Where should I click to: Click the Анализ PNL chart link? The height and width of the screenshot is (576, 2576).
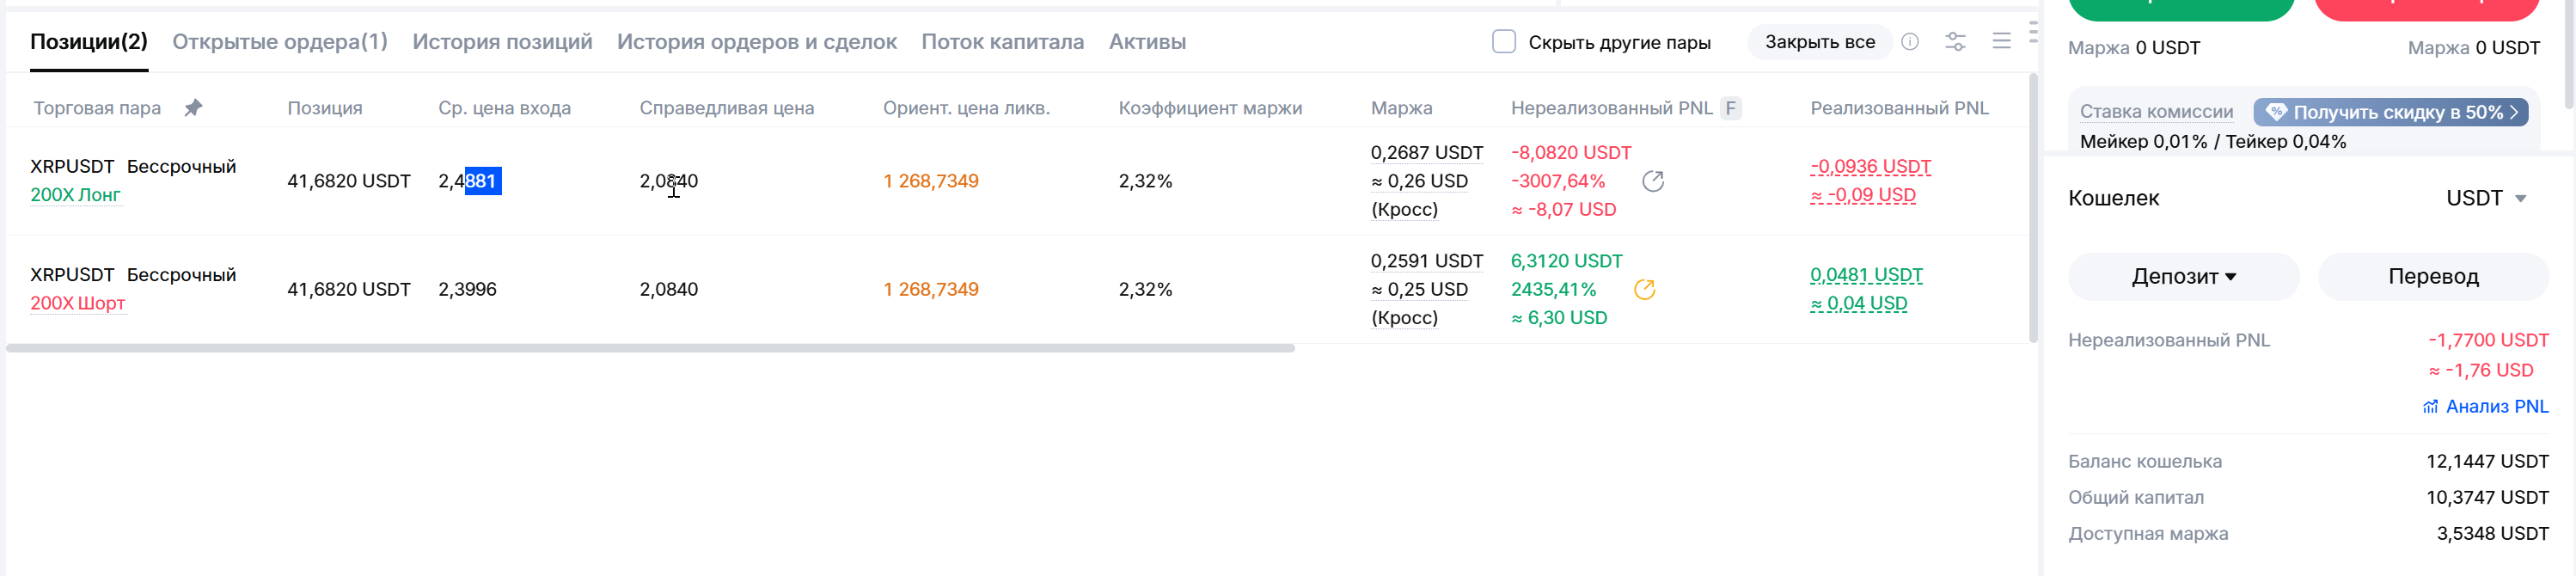(2485, 406)
